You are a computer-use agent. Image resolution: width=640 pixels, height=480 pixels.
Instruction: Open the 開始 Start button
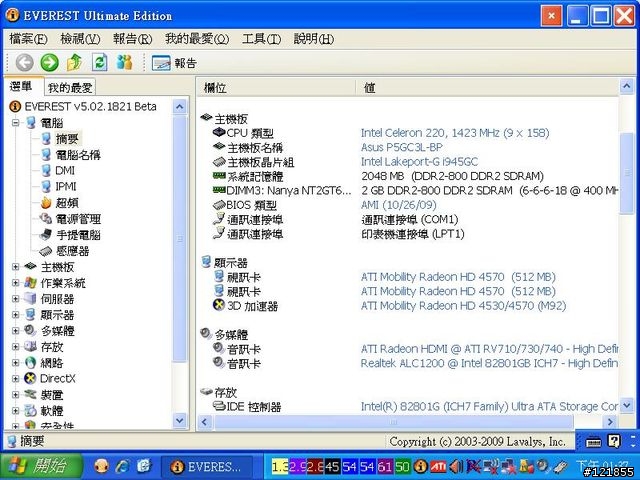41,466
